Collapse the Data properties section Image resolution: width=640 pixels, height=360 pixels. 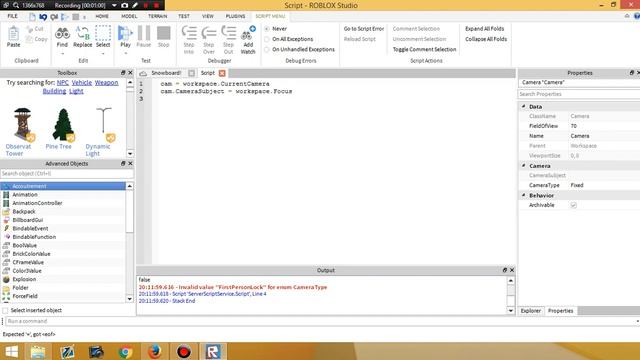(x=524, y=107)
